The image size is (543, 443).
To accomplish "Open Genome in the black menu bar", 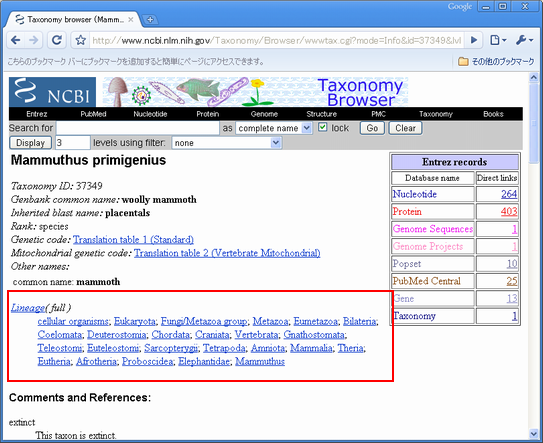I will pos(264,114).
